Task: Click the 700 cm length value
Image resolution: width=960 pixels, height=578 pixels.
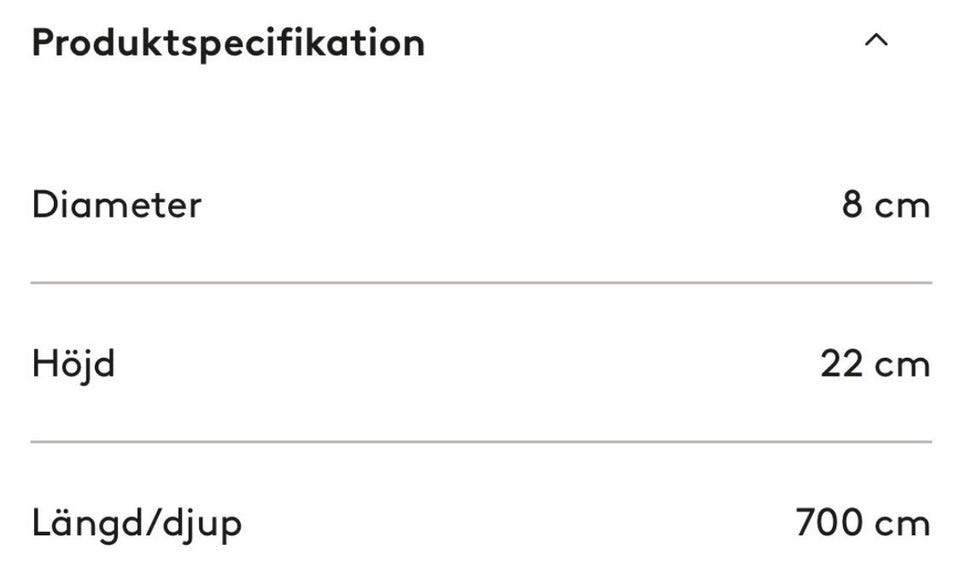Action: pyautogui.click(x=863, y=523)
